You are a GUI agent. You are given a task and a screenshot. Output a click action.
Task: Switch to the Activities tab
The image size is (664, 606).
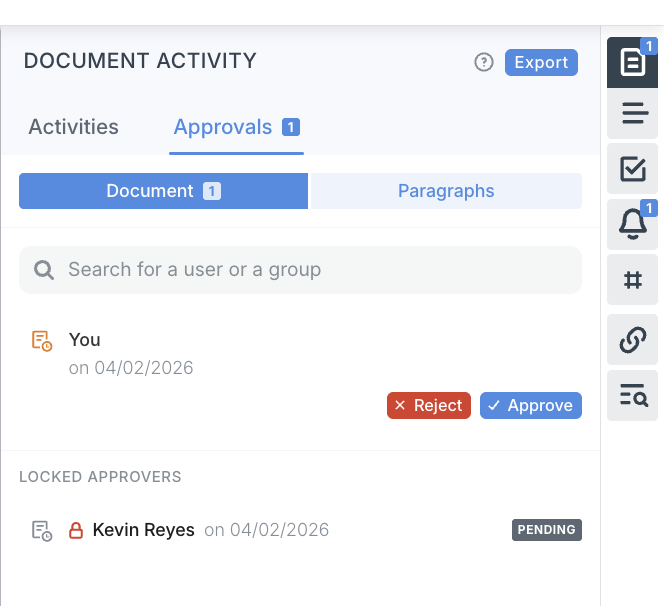74,127
